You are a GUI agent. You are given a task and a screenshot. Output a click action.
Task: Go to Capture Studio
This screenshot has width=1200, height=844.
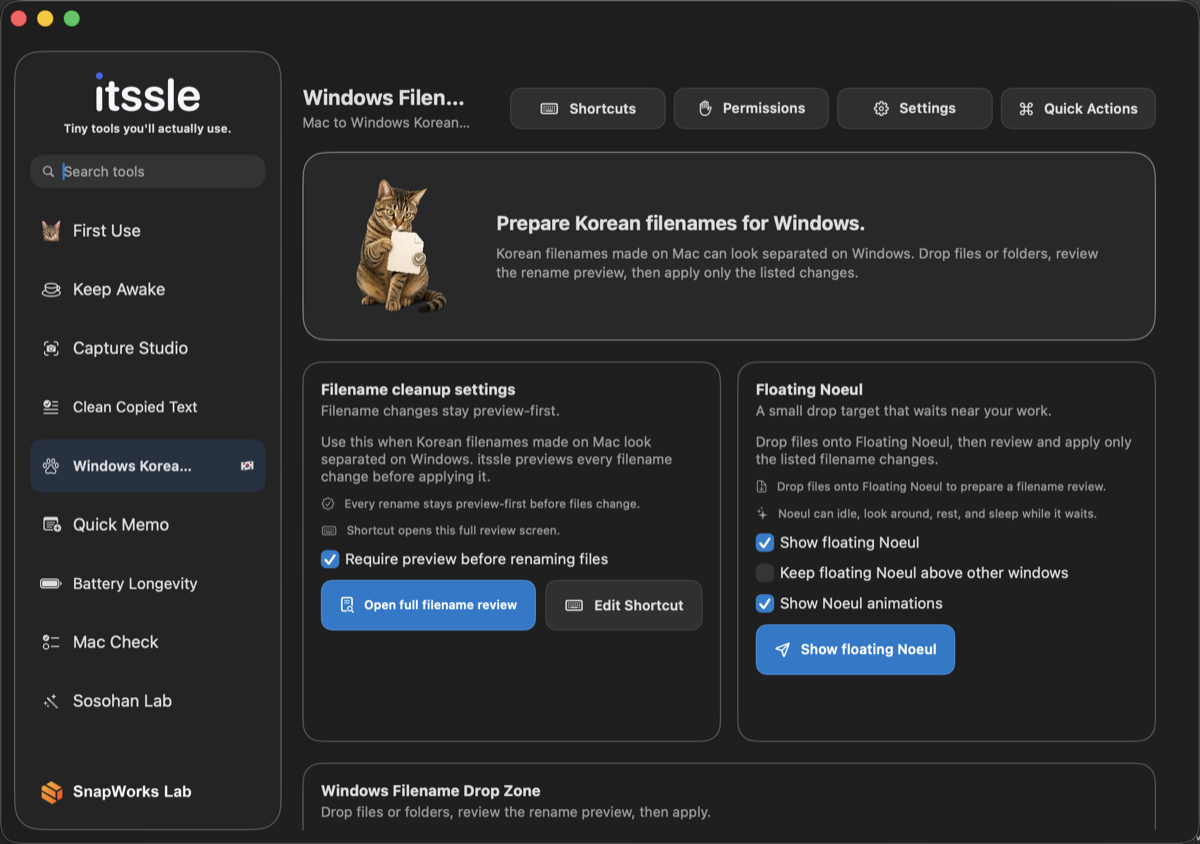pyautogui.click(x=148, y=348)
